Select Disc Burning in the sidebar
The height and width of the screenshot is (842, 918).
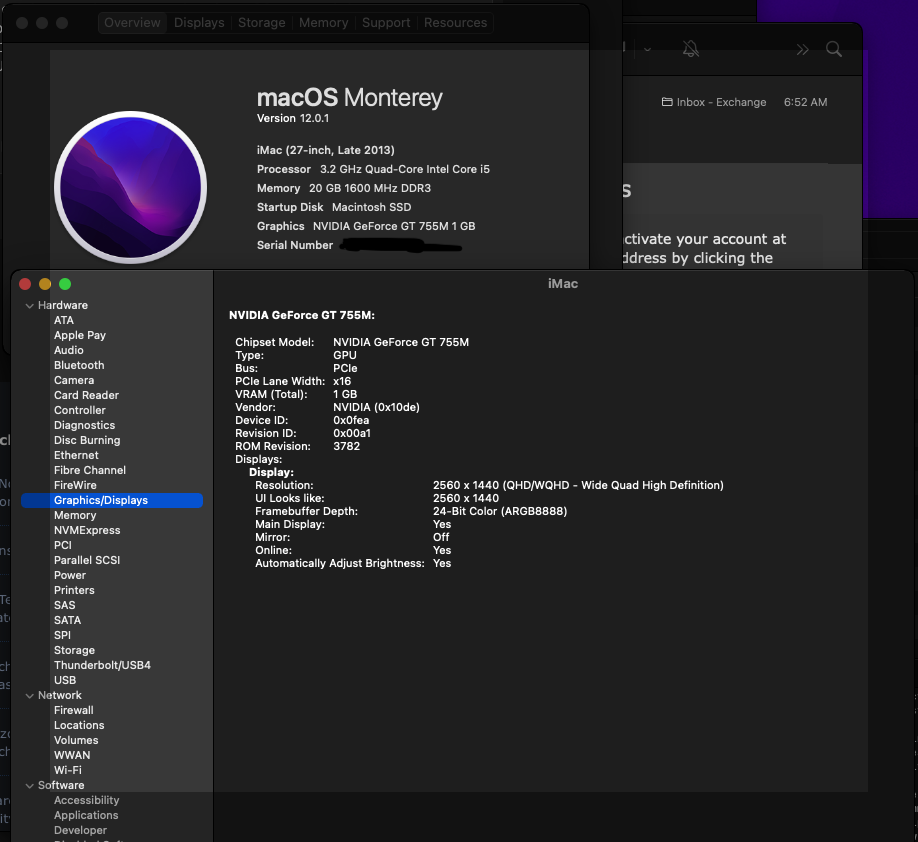click(87, 440)
